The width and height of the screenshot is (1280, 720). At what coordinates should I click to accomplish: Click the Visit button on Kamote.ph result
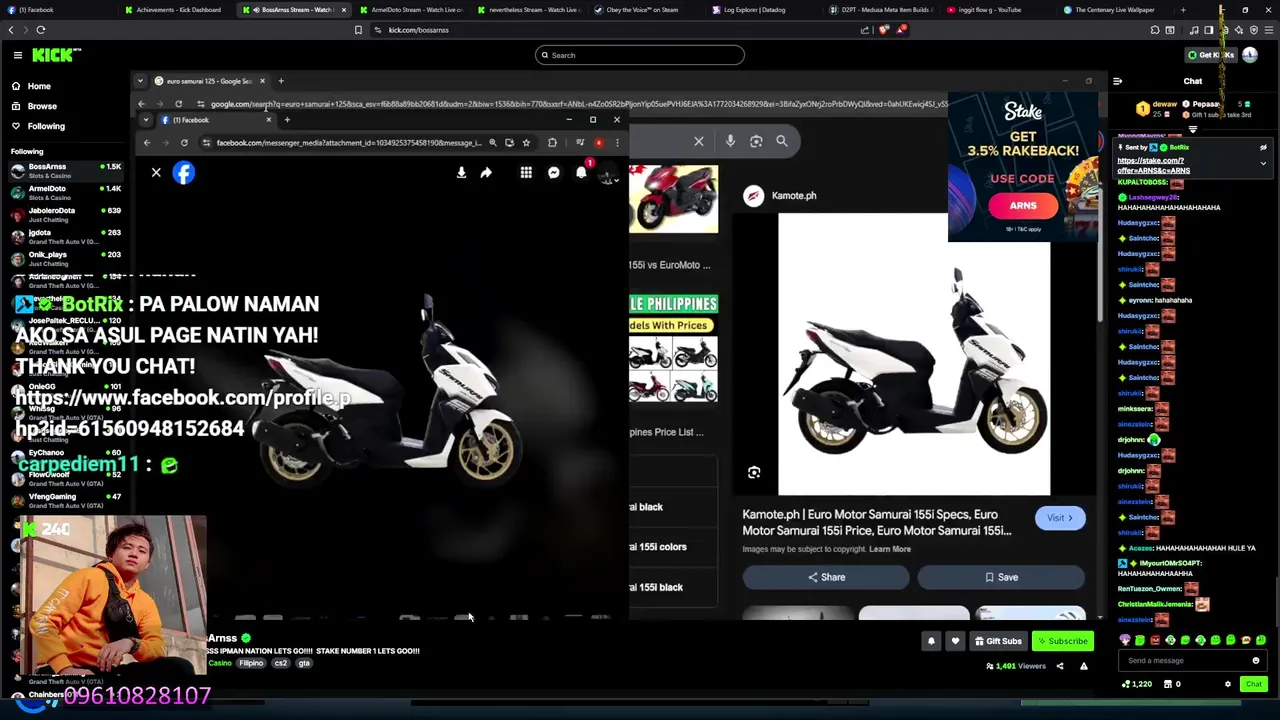(x=1060, y=518)
